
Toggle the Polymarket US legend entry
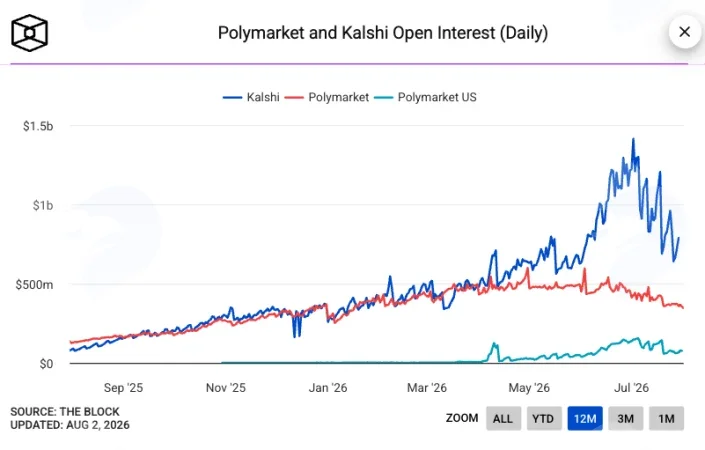[425, 97]
